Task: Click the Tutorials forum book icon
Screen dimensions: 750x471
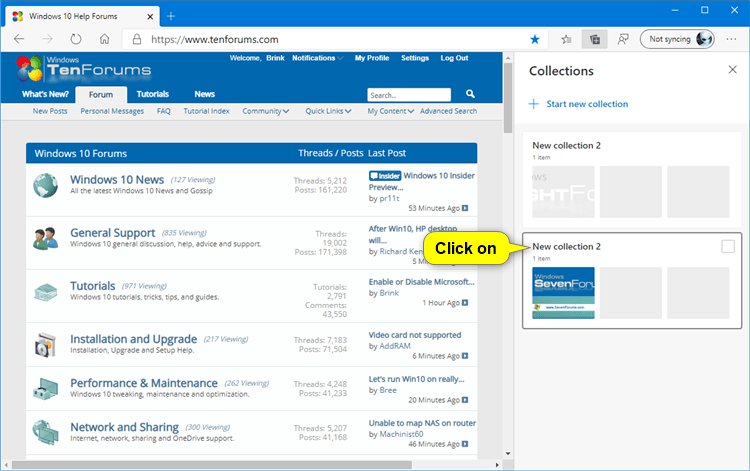Action: point(45,292)
